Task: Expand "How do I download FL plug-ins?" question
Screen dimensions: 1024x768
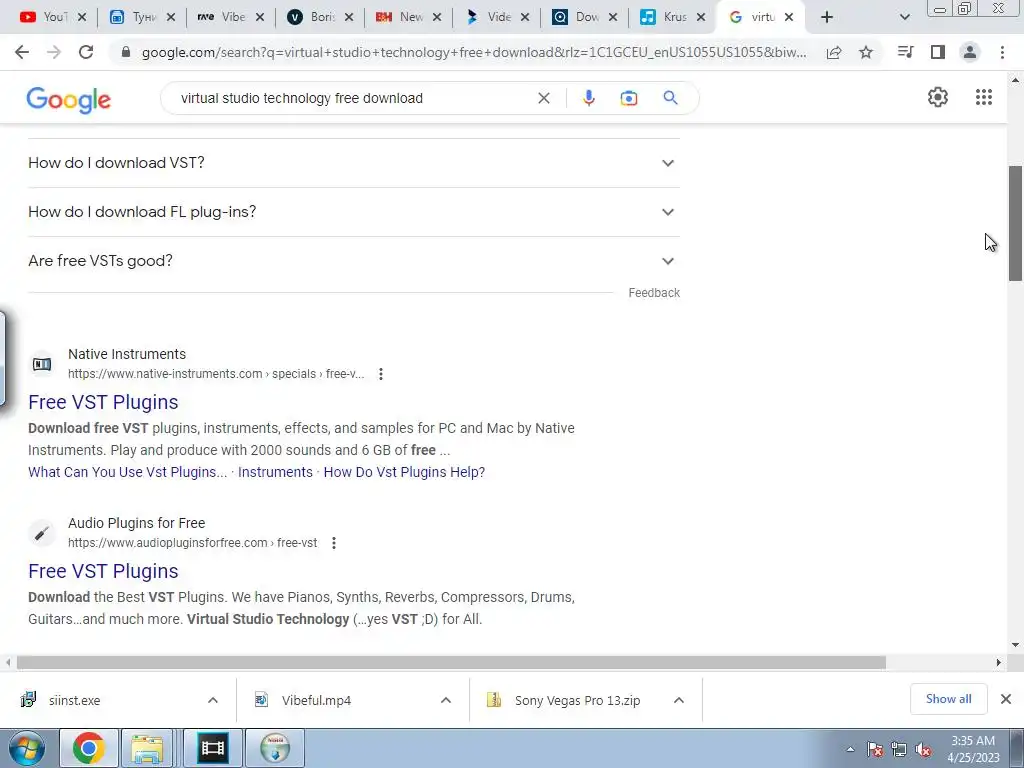Action: point(354,212)
